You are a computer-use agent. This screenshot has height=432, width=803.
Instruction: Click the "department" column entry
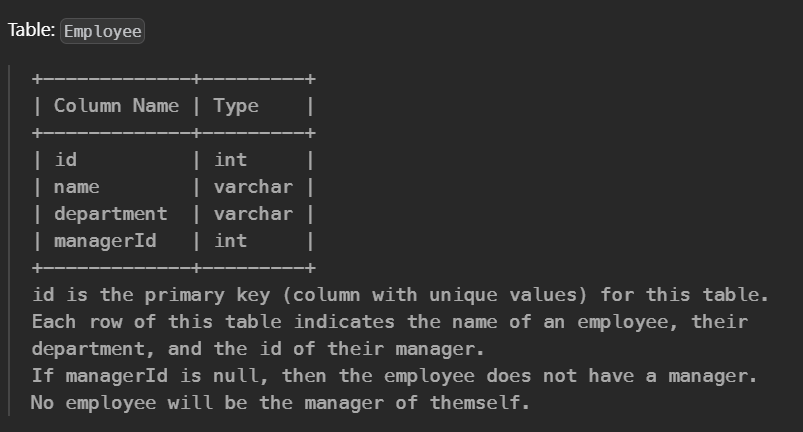[111, 214]
